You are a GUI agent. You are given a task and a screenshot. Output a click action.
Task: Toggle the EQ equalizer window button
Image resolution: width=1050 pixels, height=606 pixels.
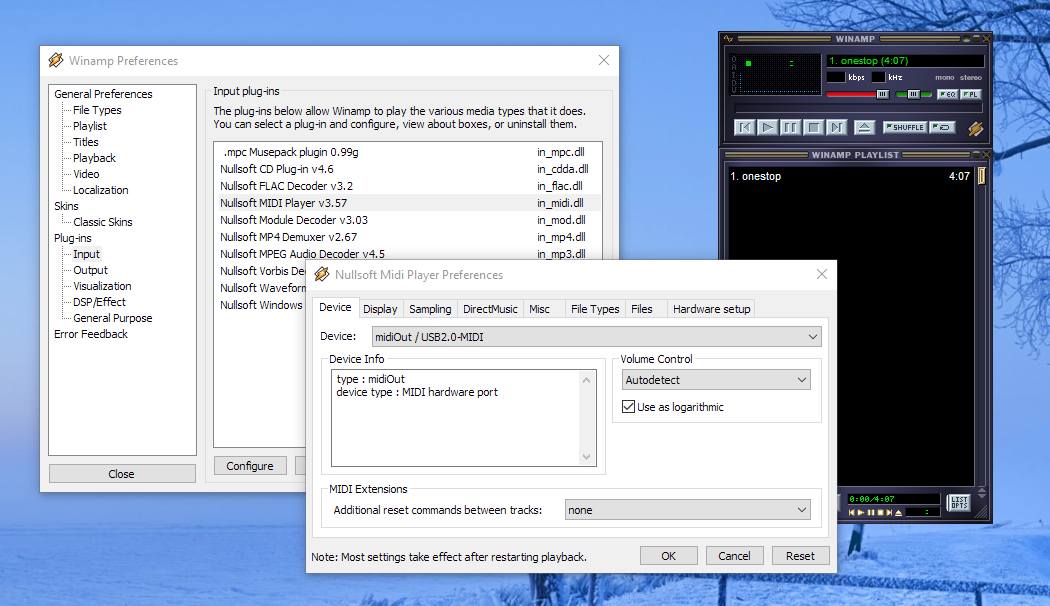pos(948,94)
